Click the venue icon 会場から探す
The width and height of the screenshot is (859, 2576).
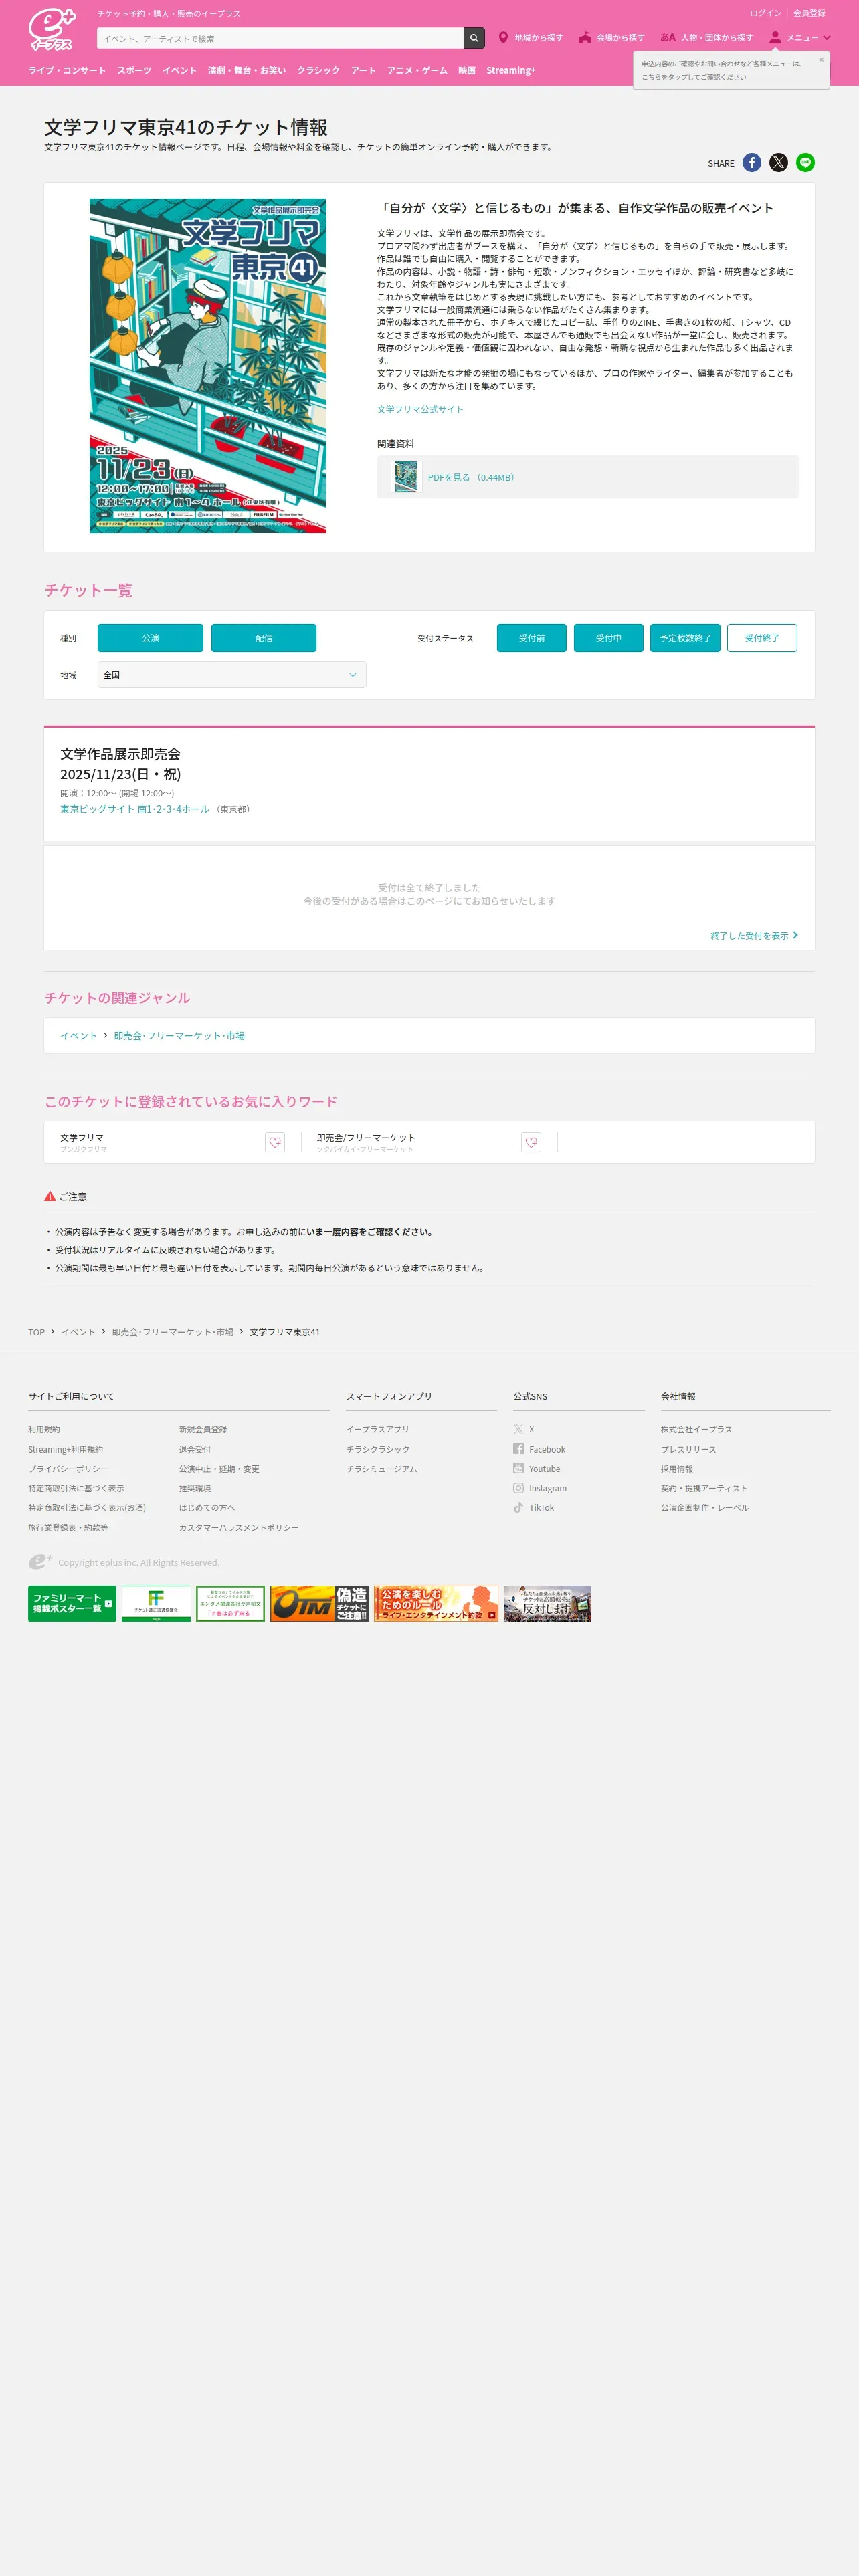point(585,38)
